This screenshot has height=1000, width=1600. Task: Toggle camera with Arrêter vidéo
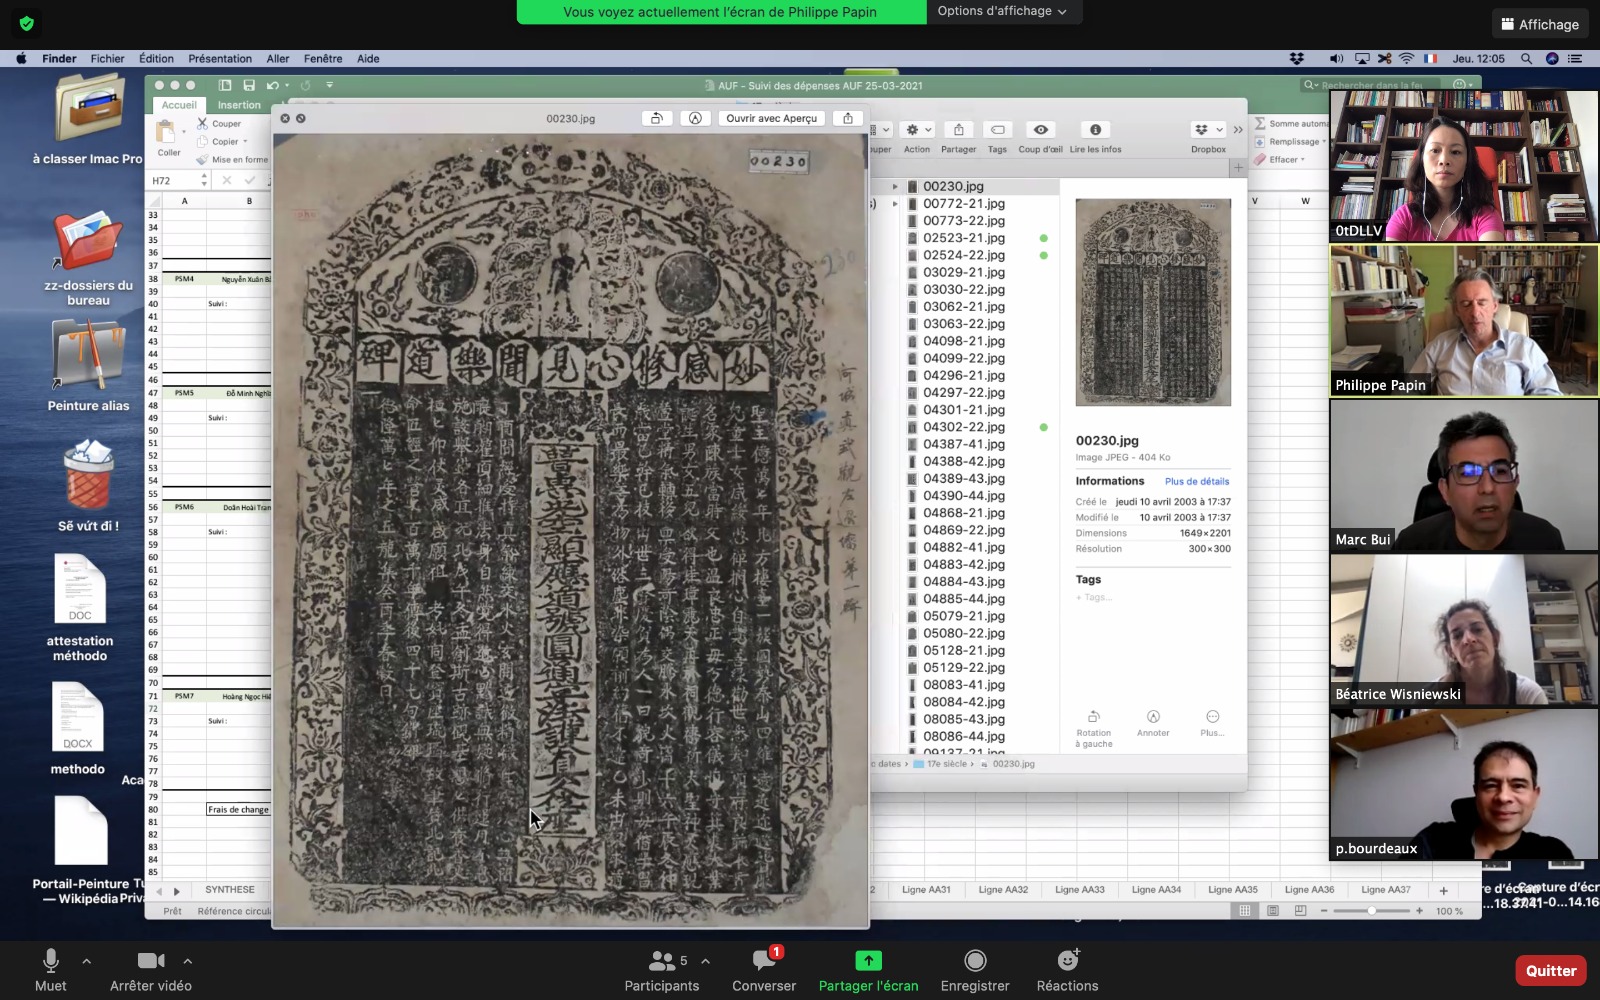coord(151,961)
